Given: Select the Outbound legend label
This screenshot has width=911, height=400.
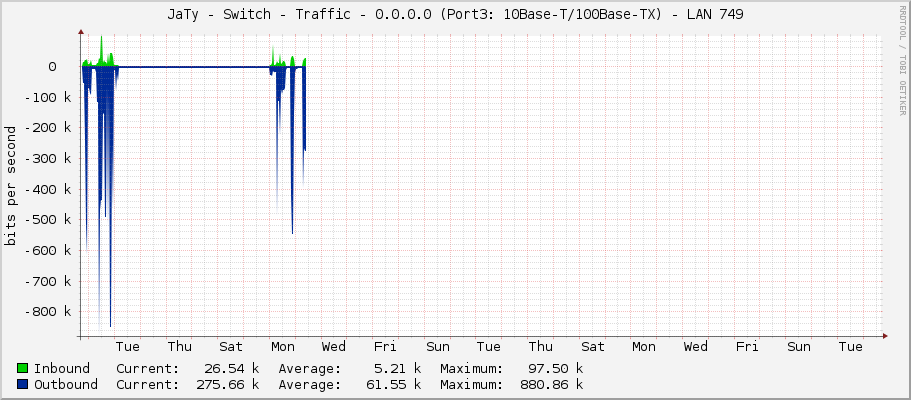Looking at the screenshot, I should pyautogui.click(x=66, y=384).
